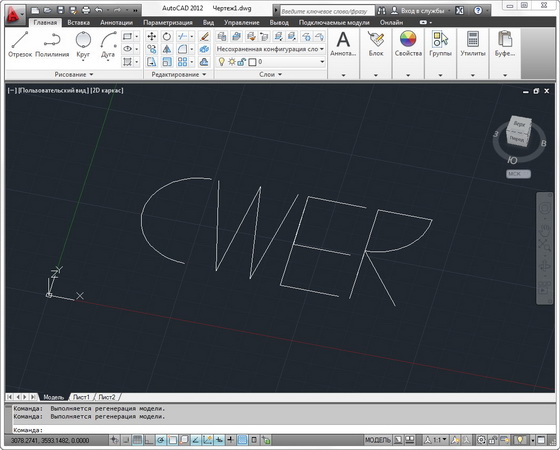Expand the Слои panel
The height and width of the screenshot is (450, 560).
pyautogui.click(x=270, y=74)
